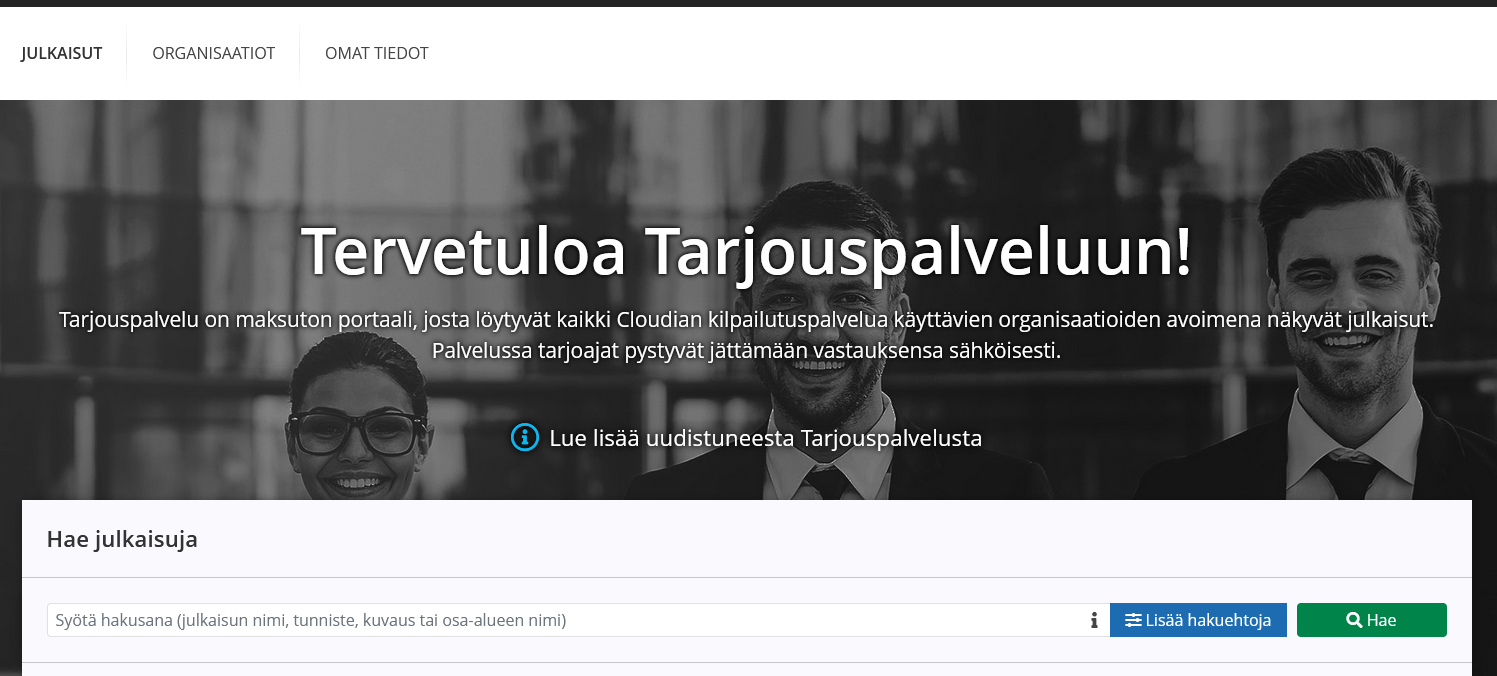Click the search field info 'i' icon
The width and height of the screenshot is (1497, 676).
[x=1094, y=620]
